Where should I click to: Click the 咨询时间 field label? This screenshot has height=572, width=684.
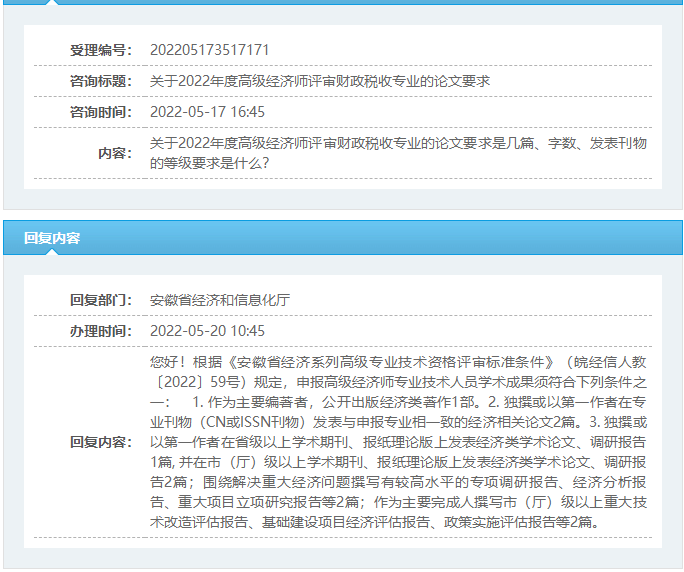[x=100, y=112]
